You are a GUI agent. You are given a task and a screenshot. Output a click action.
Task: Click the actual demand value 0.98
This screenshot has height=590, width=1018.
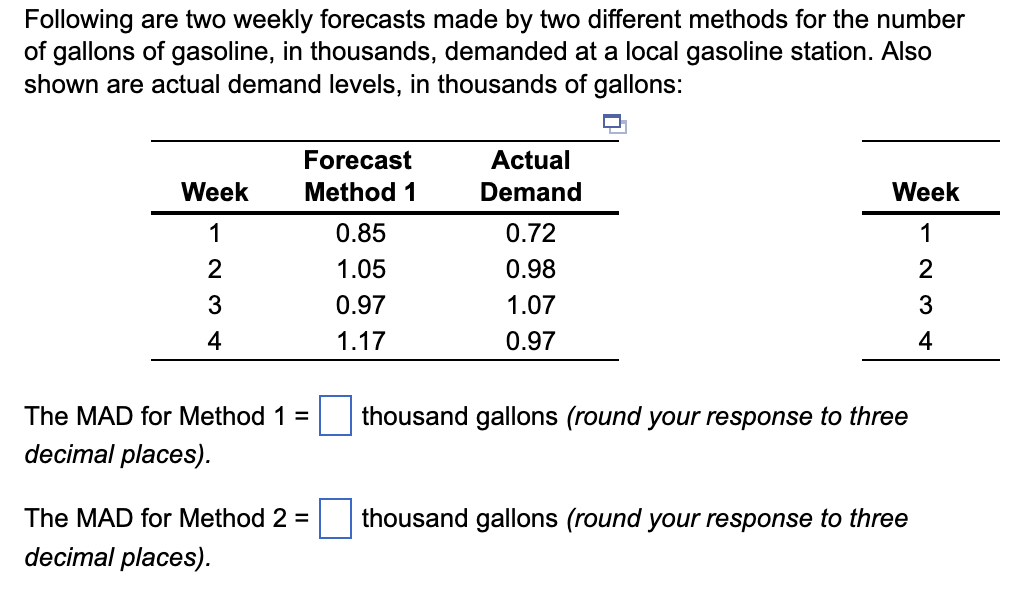531,269
